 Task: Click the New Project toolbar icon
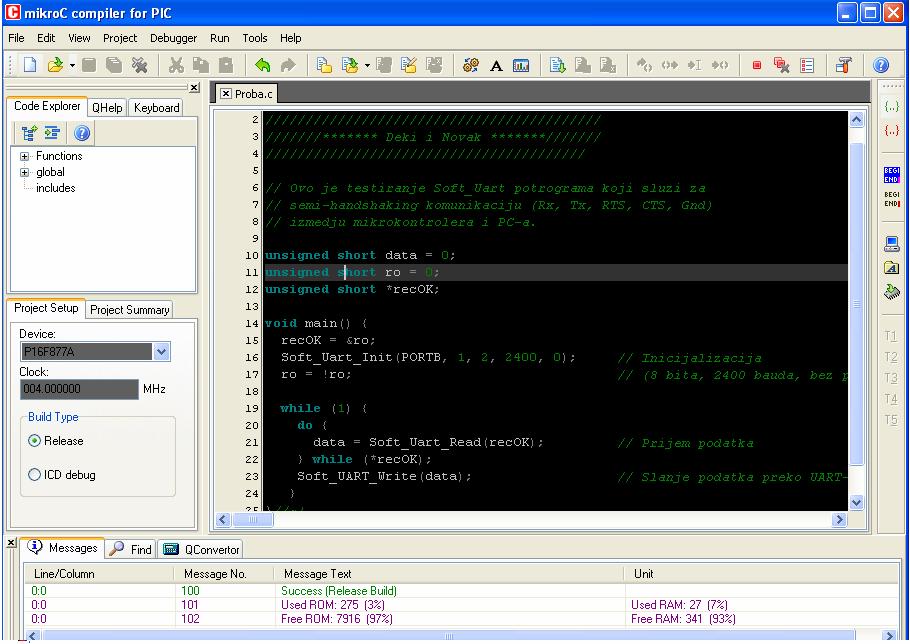point(324,65)
